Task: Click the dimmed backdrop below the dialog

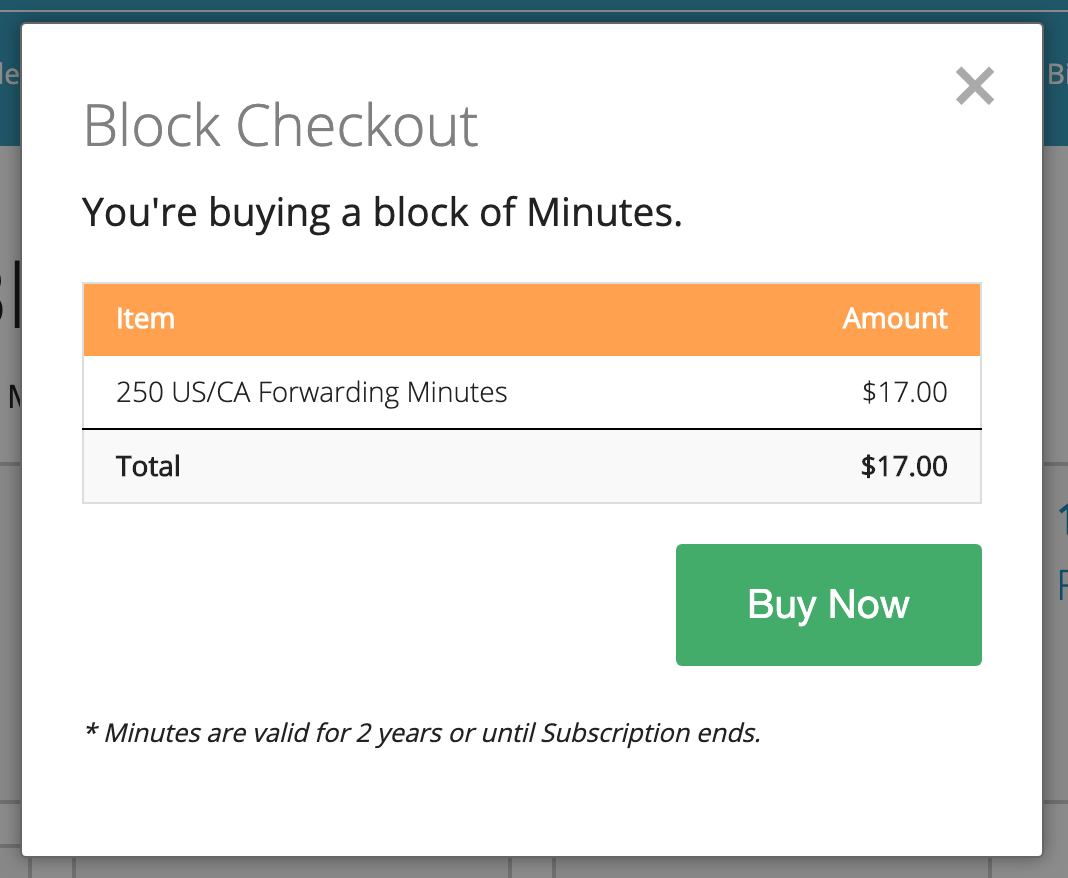Action: (x=534, y=868)
